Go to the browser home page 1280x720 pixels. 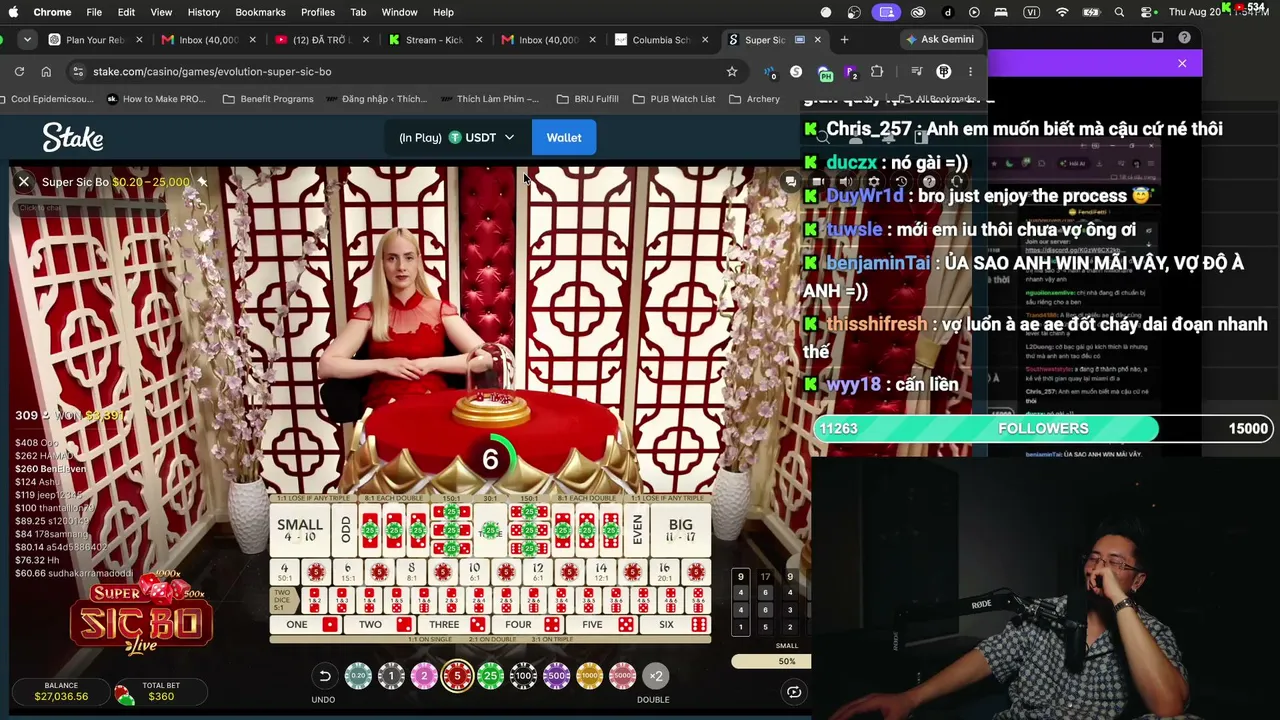click(46, 71)
